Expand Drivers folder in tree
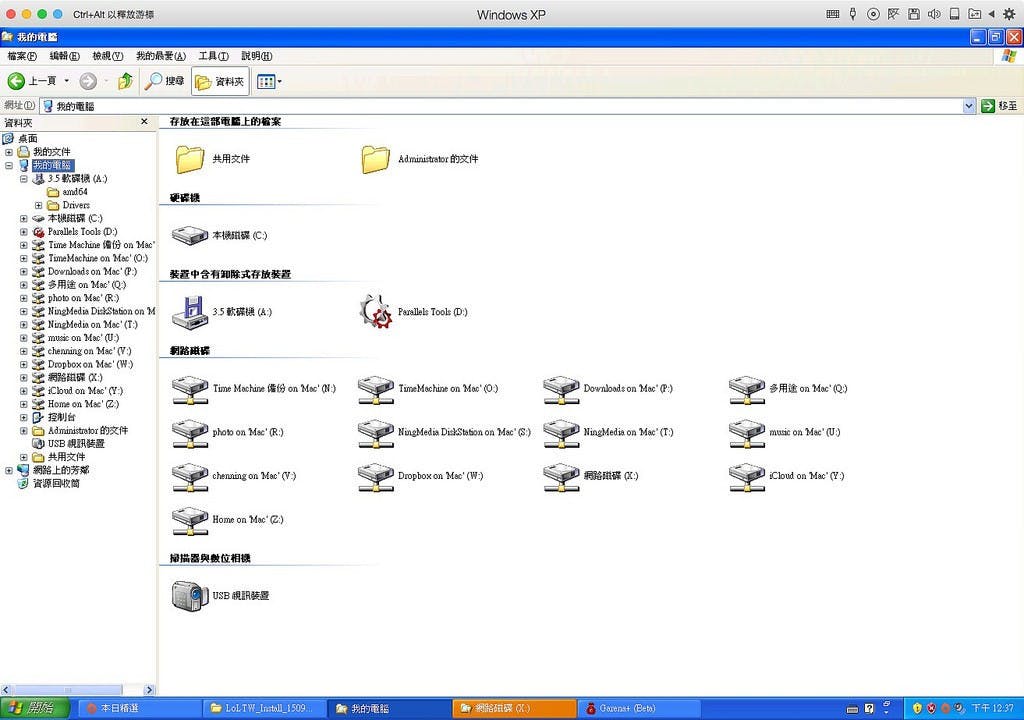Viewport: 1024px width, 720px height. (x=38, y=205)
